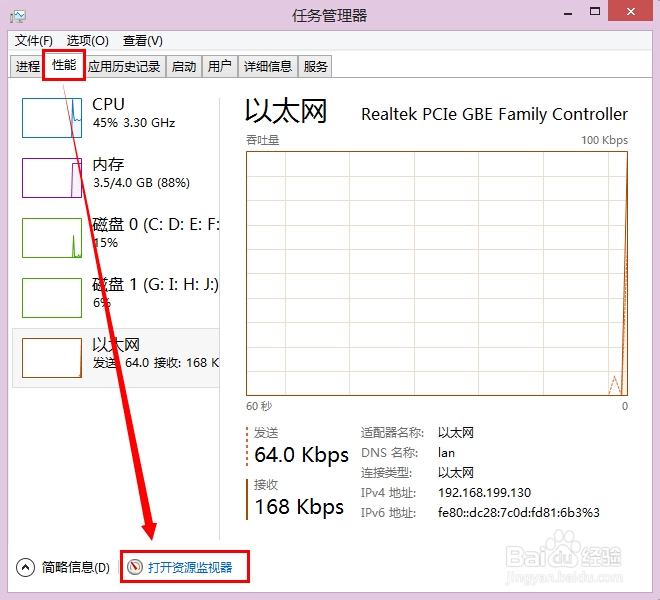Click the 100 Kbps scale label
Viewport: 660px width, 600px height.
(x=604, y=140)
